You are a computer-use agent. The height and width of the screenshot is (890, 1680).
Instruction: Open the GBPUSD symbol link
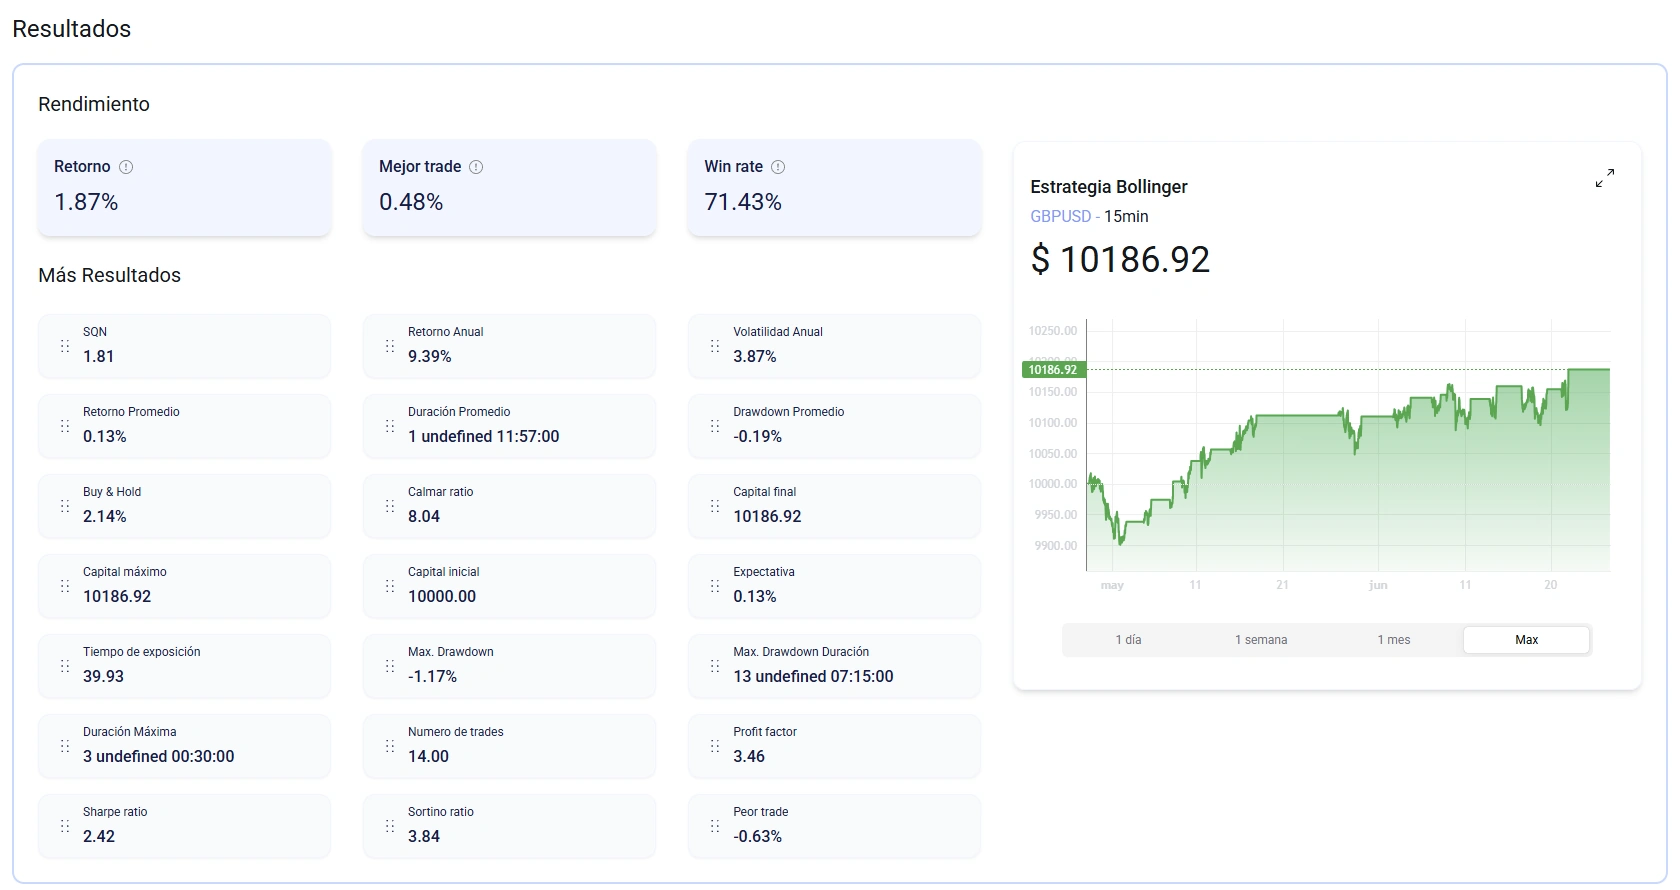click(1060, 216)
